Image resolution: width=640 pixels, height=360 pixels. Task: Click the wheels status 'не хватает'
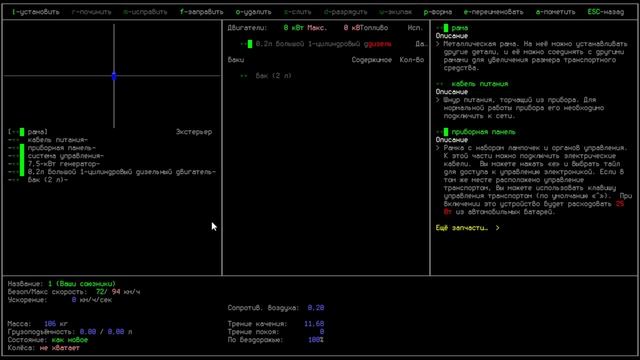pyautogui.click(x=60, y=348)
